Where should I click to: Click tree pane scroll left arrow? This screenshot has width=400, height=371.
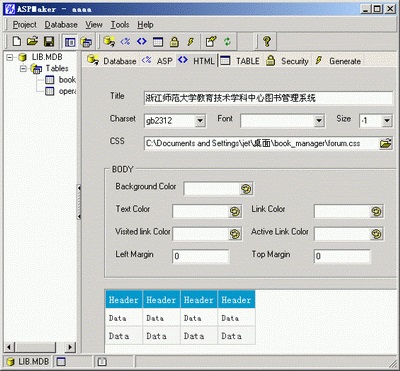9,347
